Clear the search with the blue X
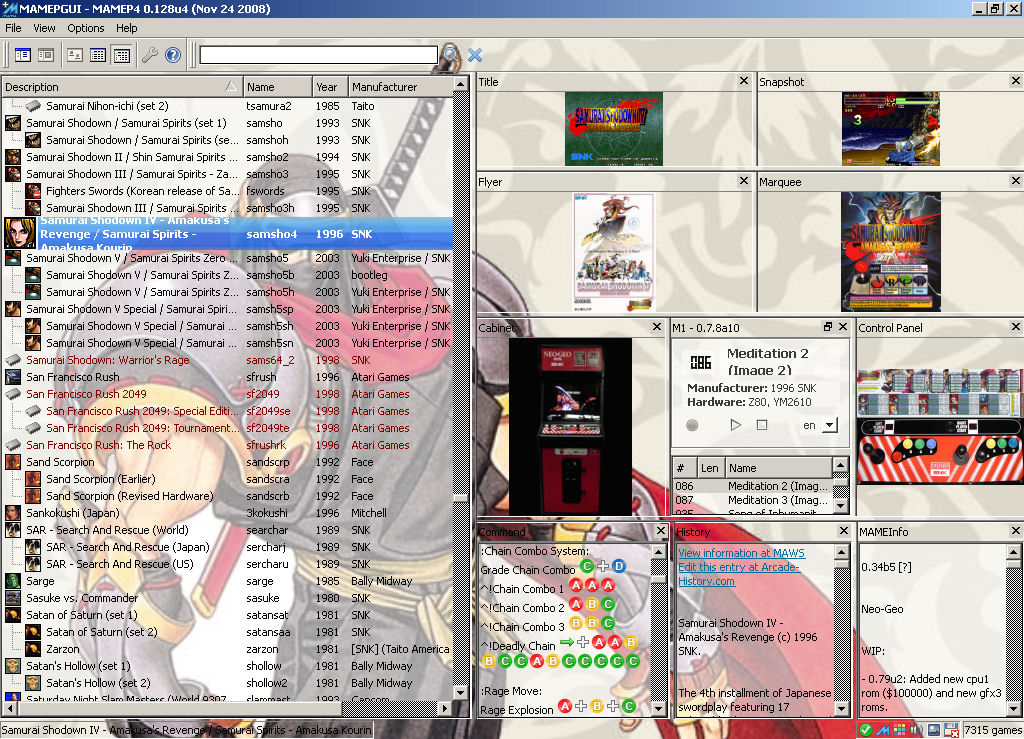The width and height of the screenshot is (1024, 739). point(475,55)
